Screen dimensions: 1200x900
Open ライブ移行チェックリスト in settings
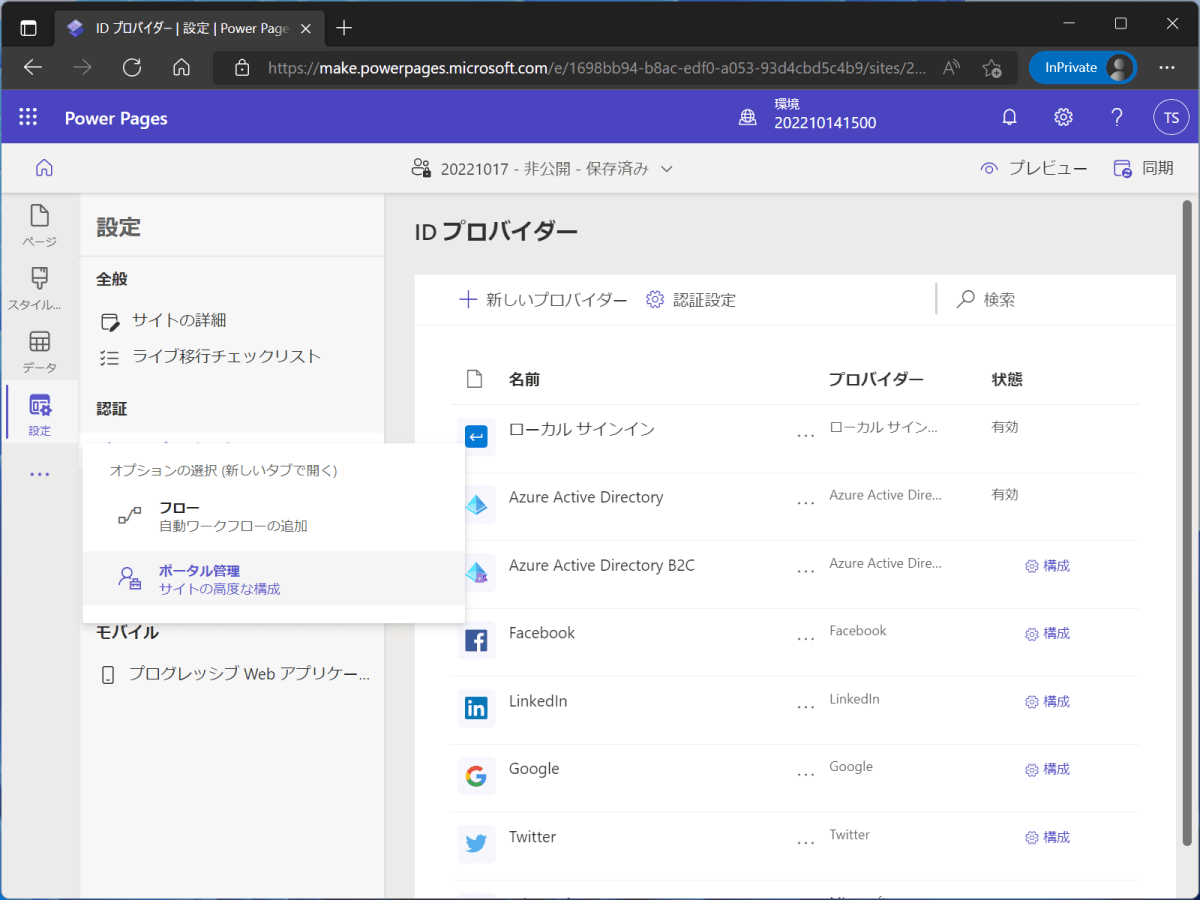tap(210, 356)
